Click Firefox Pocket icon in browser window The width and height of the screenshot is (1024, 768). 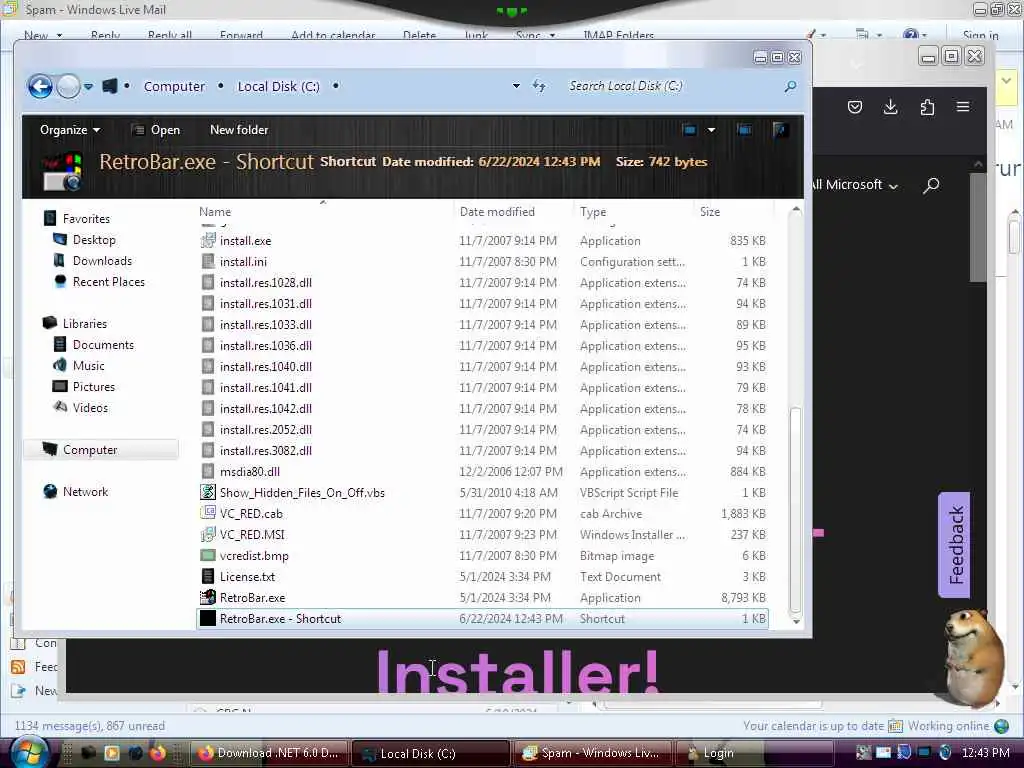coord(855,107)
